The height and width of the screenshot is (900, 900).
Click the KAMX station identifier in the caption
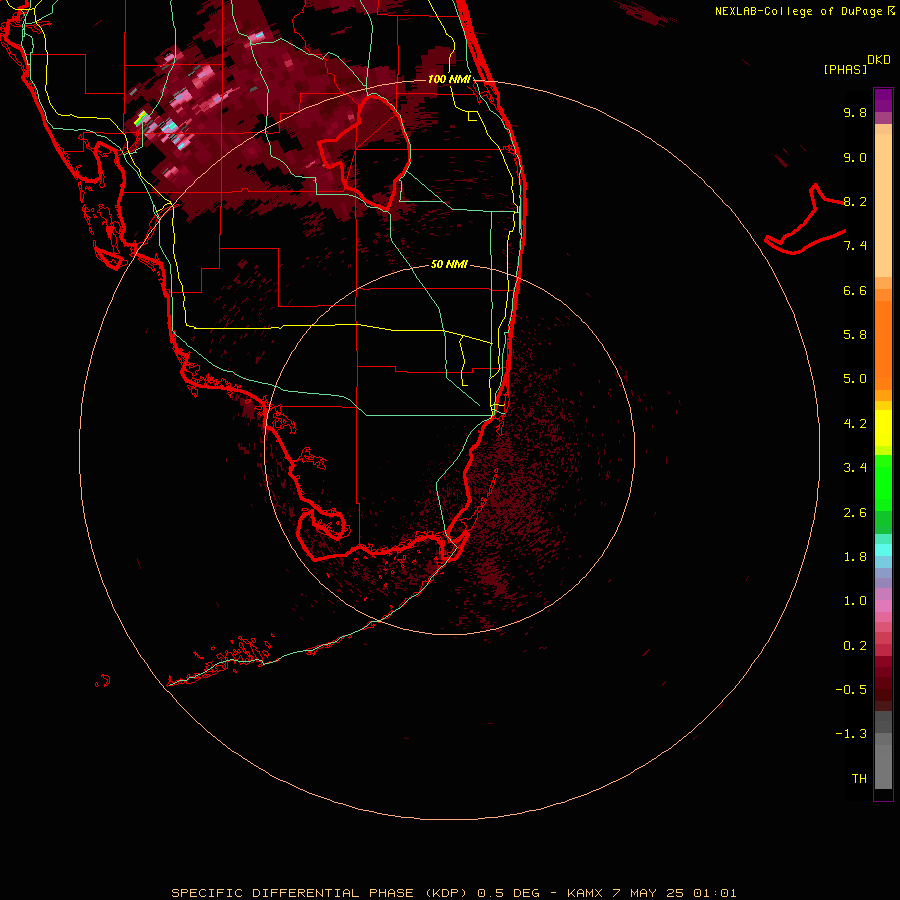point(584,893)
